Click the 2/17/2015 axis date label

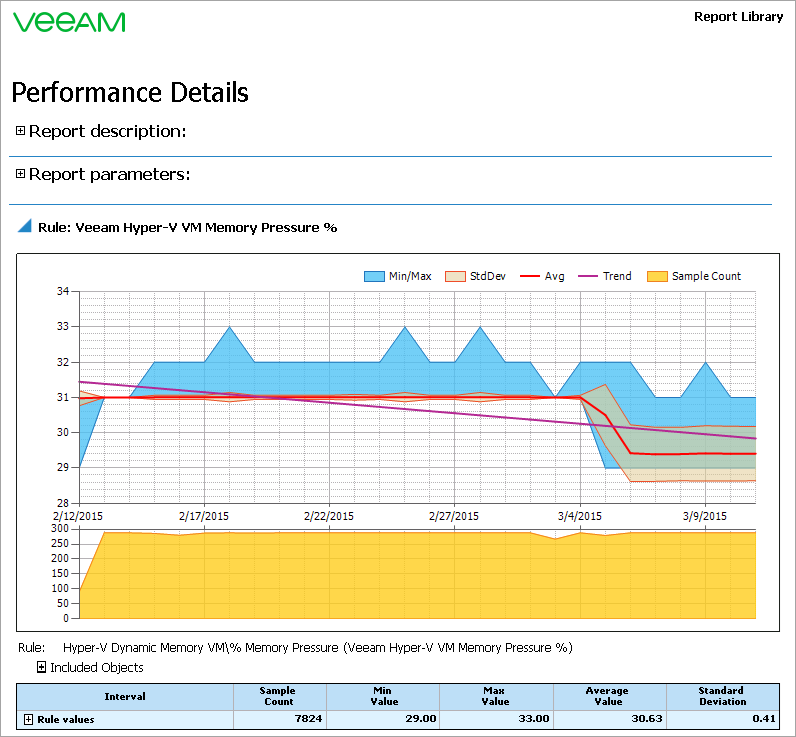point(204,516)
